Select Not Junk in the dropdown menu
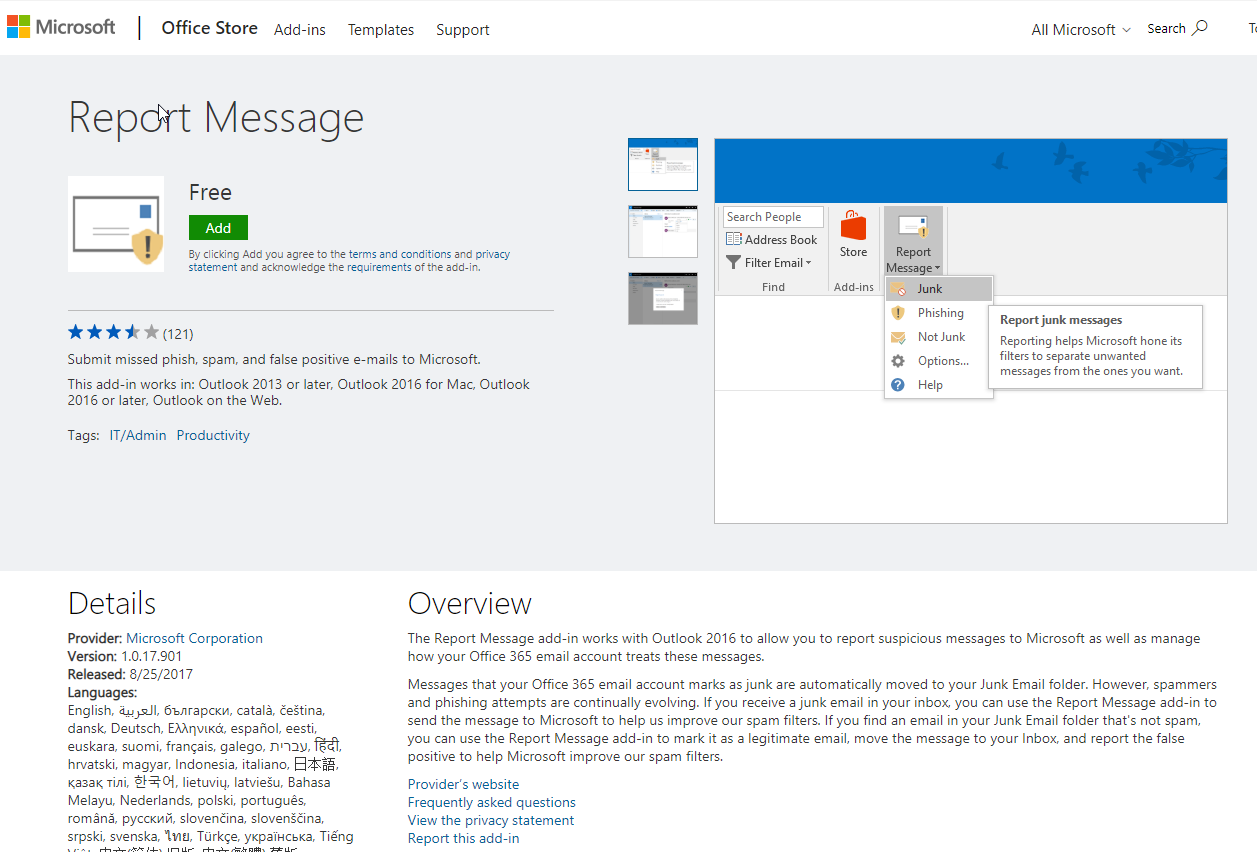The height and width of the screenshot is (852, 1257). (939, 337)
